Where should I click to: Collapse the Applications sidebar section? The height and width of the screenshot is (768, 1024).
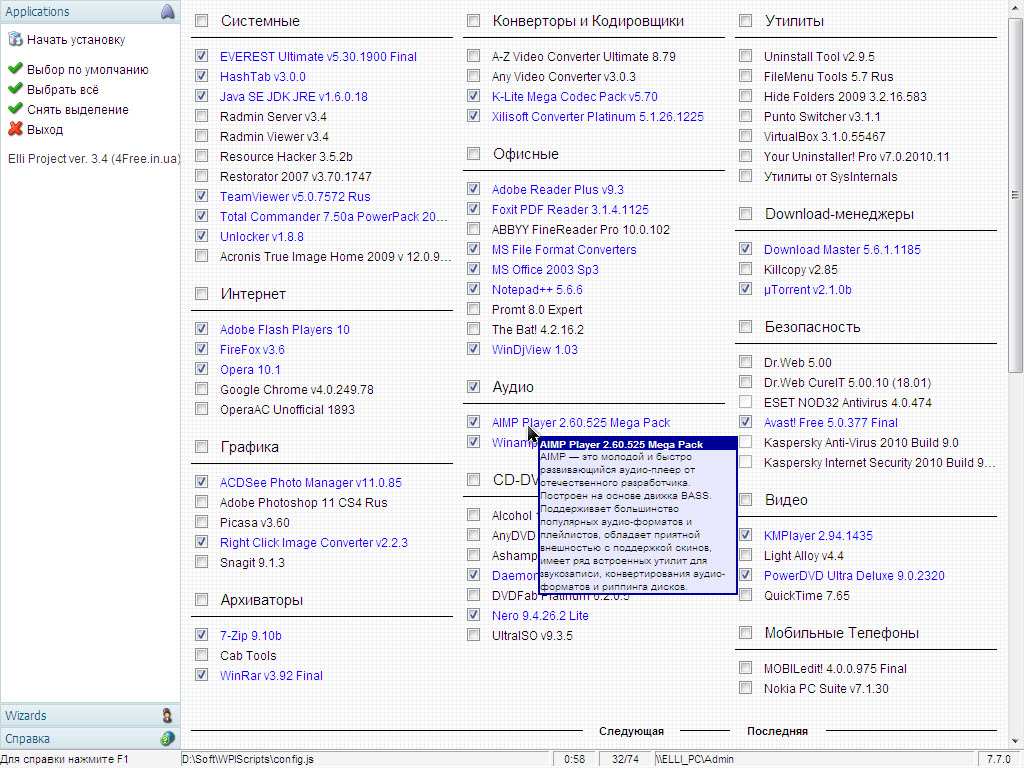(x=90, y=11)
